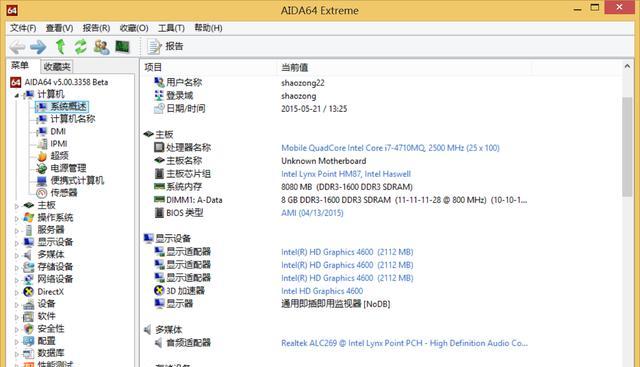Click the 显示器 monitor icon

tap(159, 304)
